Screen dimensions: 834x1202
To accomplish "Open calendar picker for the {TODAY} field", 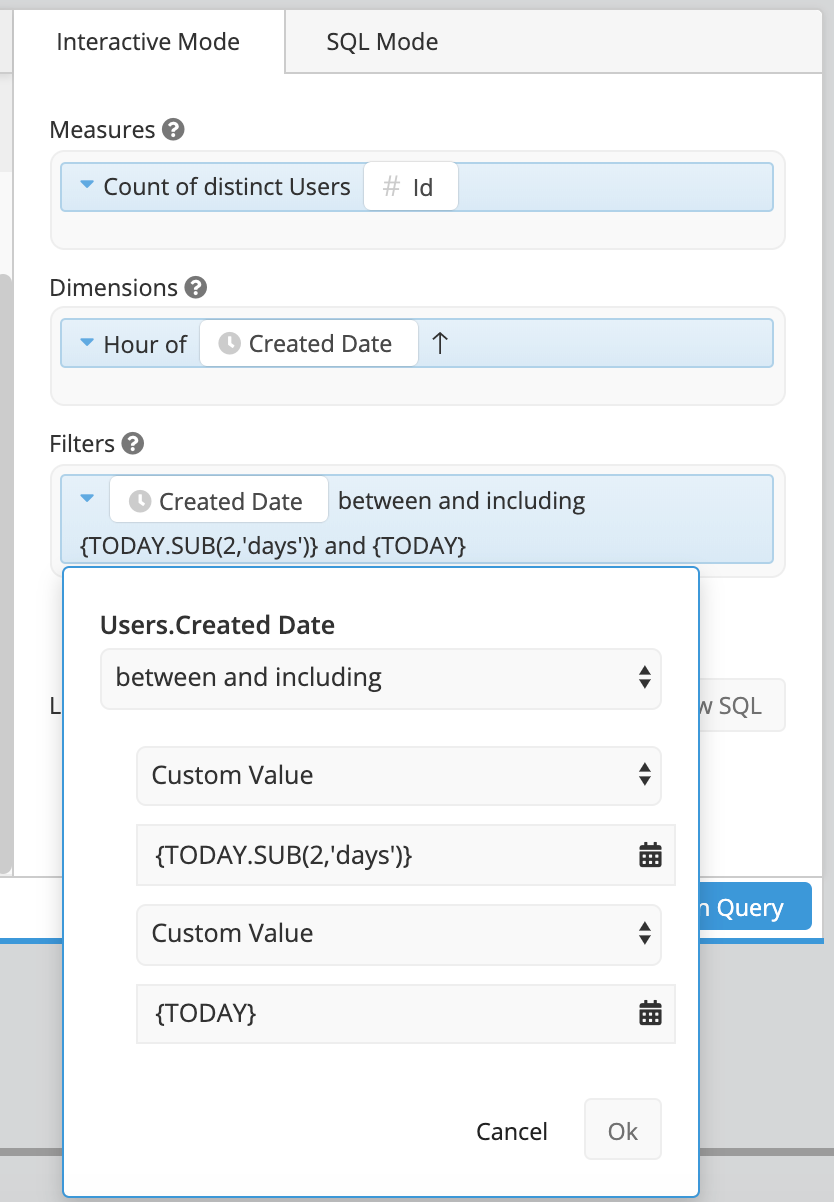I will [x=650, y=1014].
